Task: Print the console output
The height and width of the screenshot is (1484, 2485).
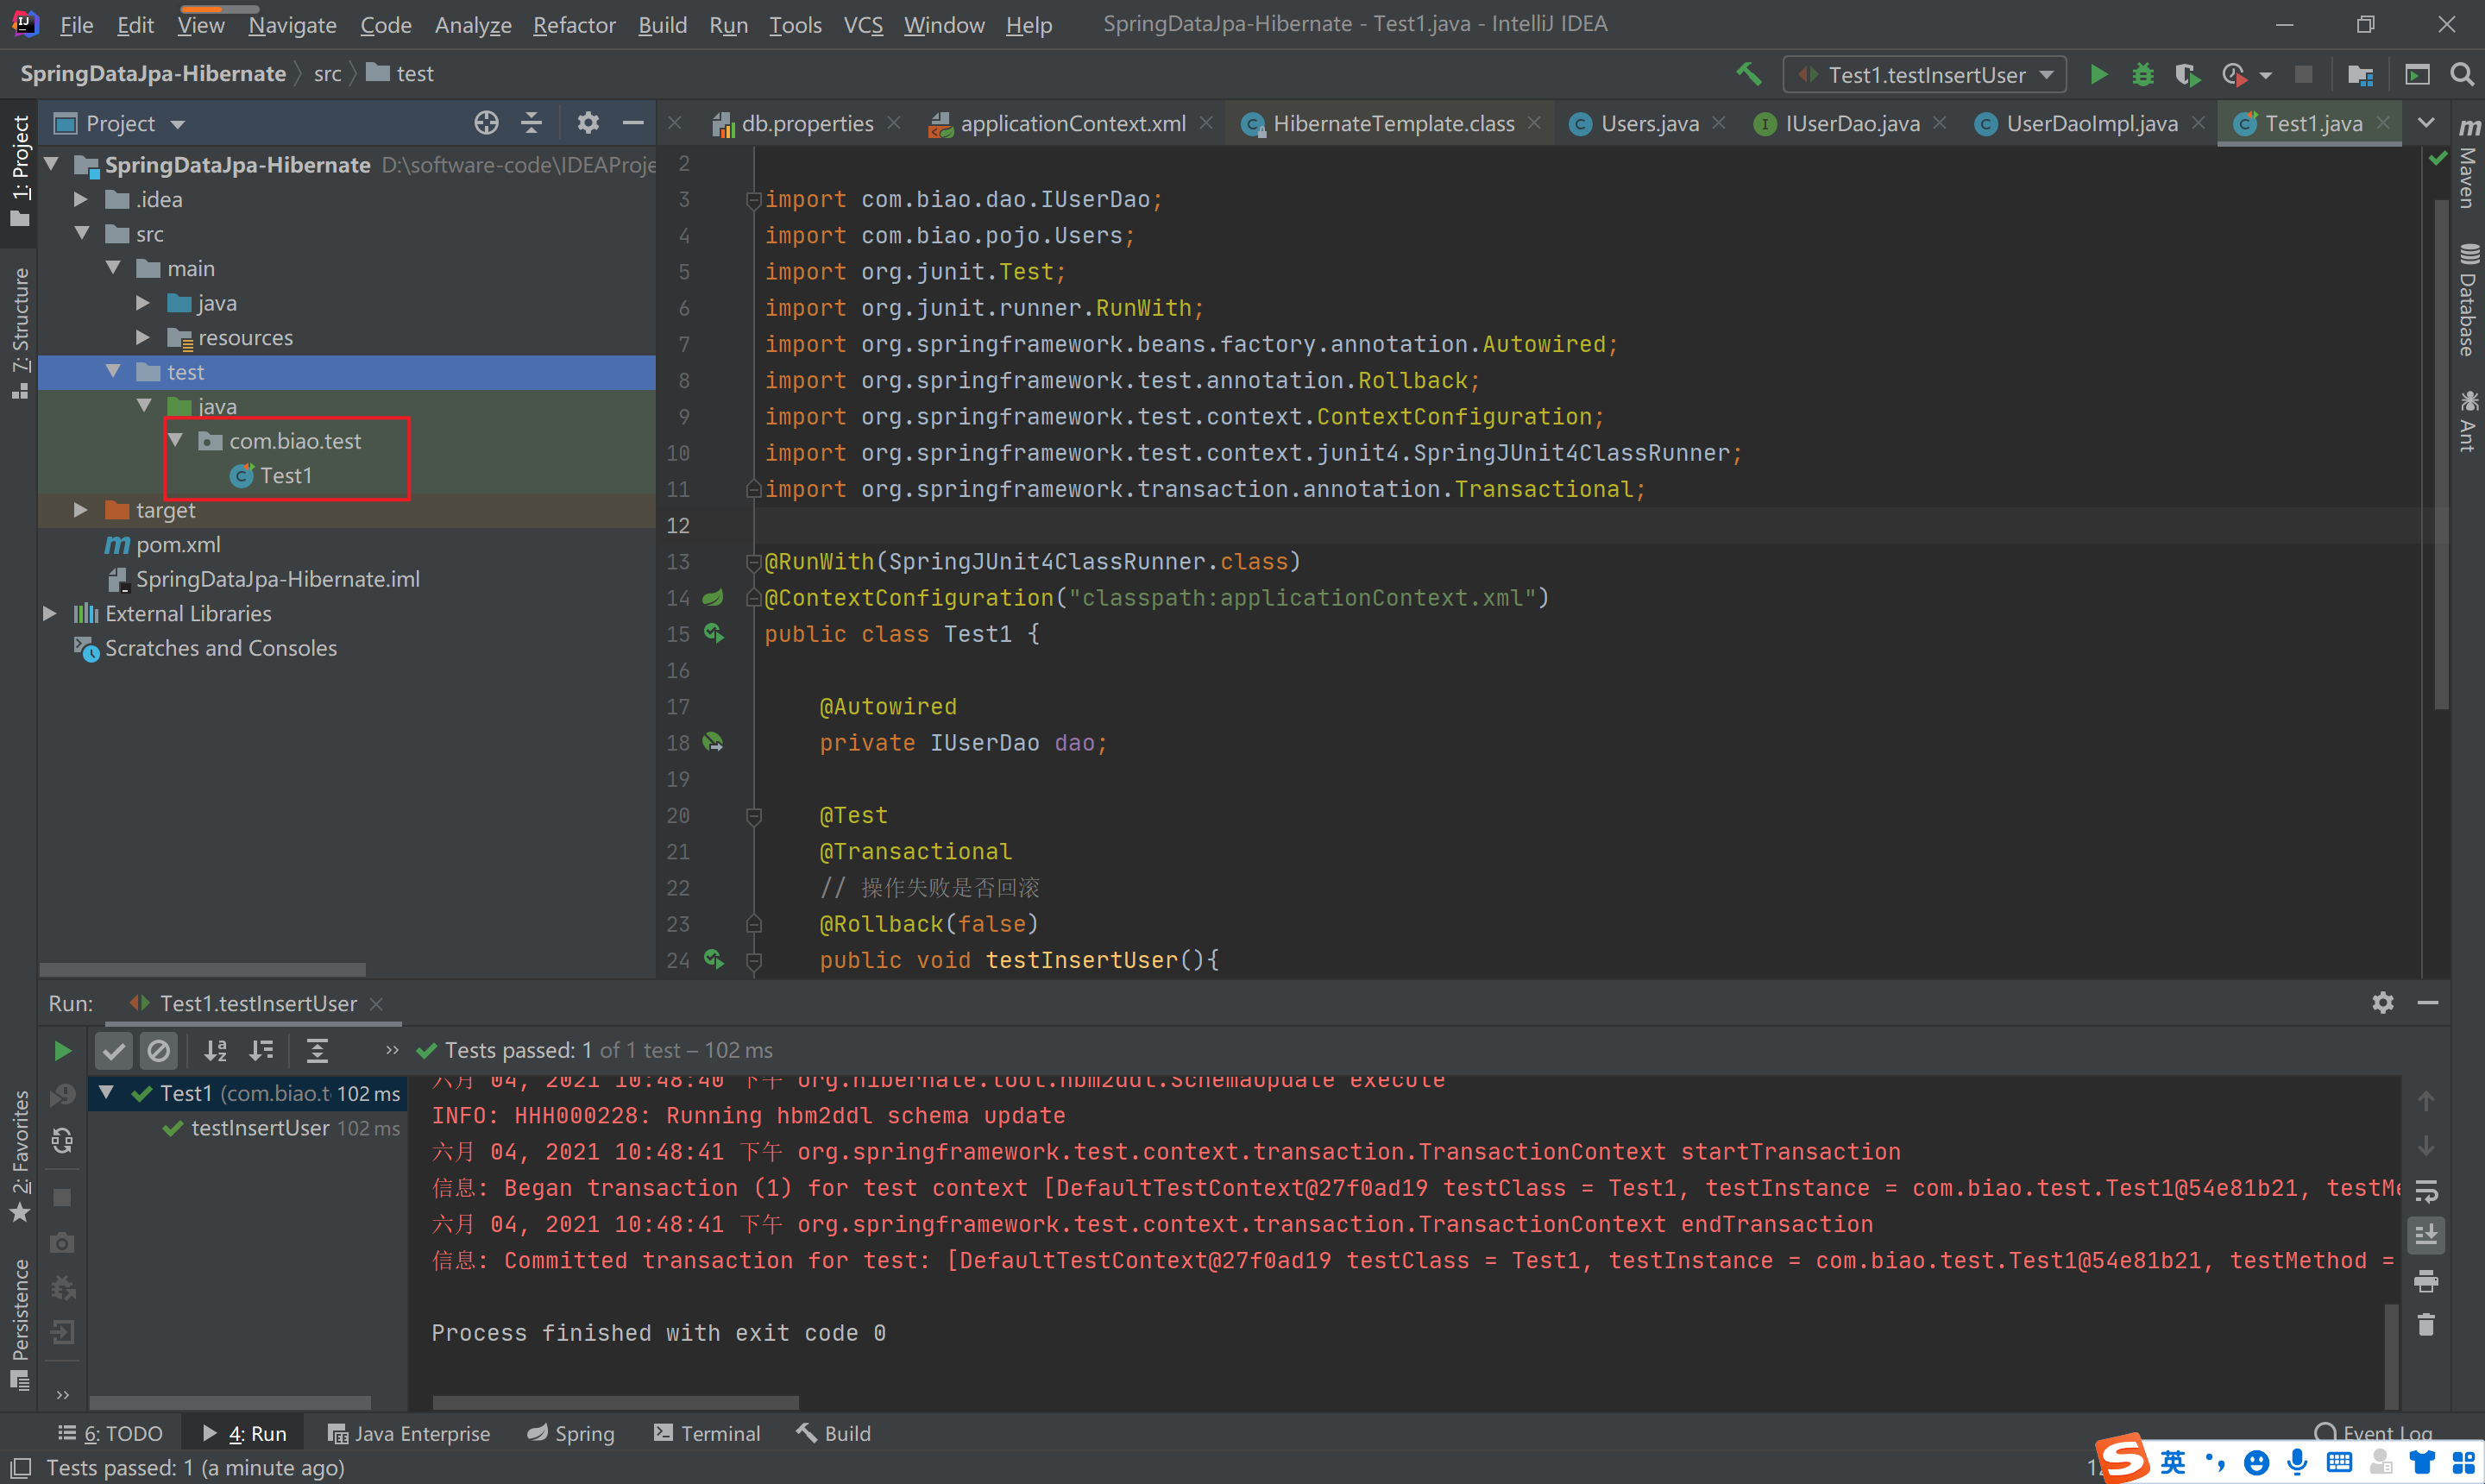Action: tap(2426, 1280)
